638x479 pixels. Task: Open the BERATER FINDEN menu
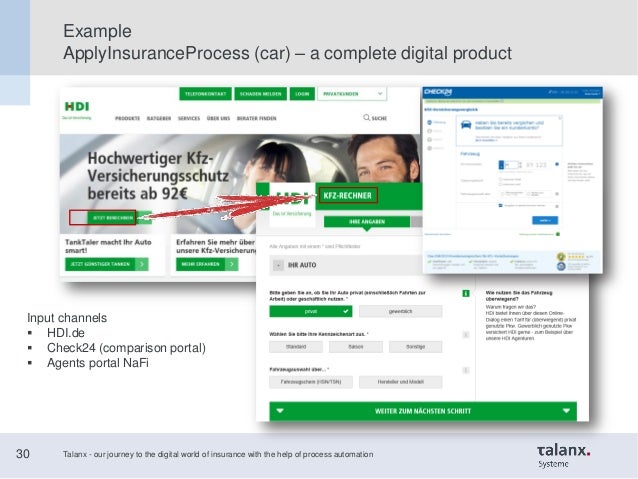256,118
